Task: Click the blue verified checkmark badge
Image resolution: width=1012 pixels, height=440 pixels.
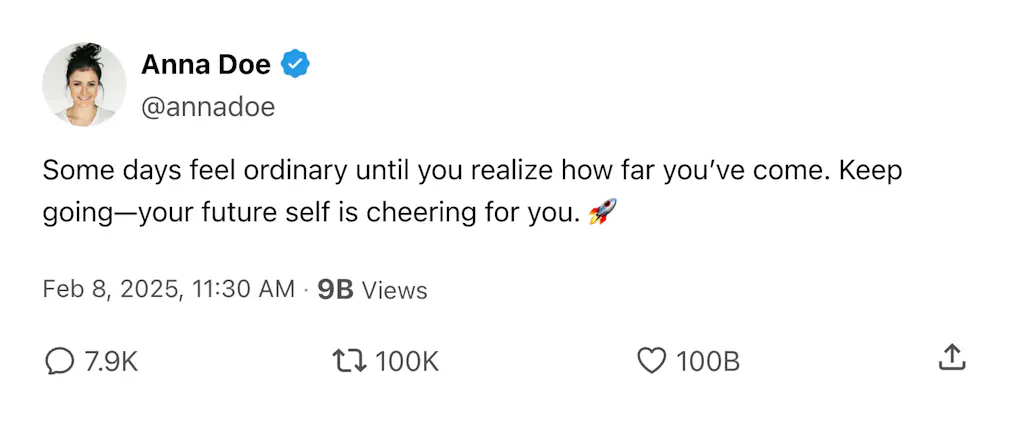Action: point(295,63)
